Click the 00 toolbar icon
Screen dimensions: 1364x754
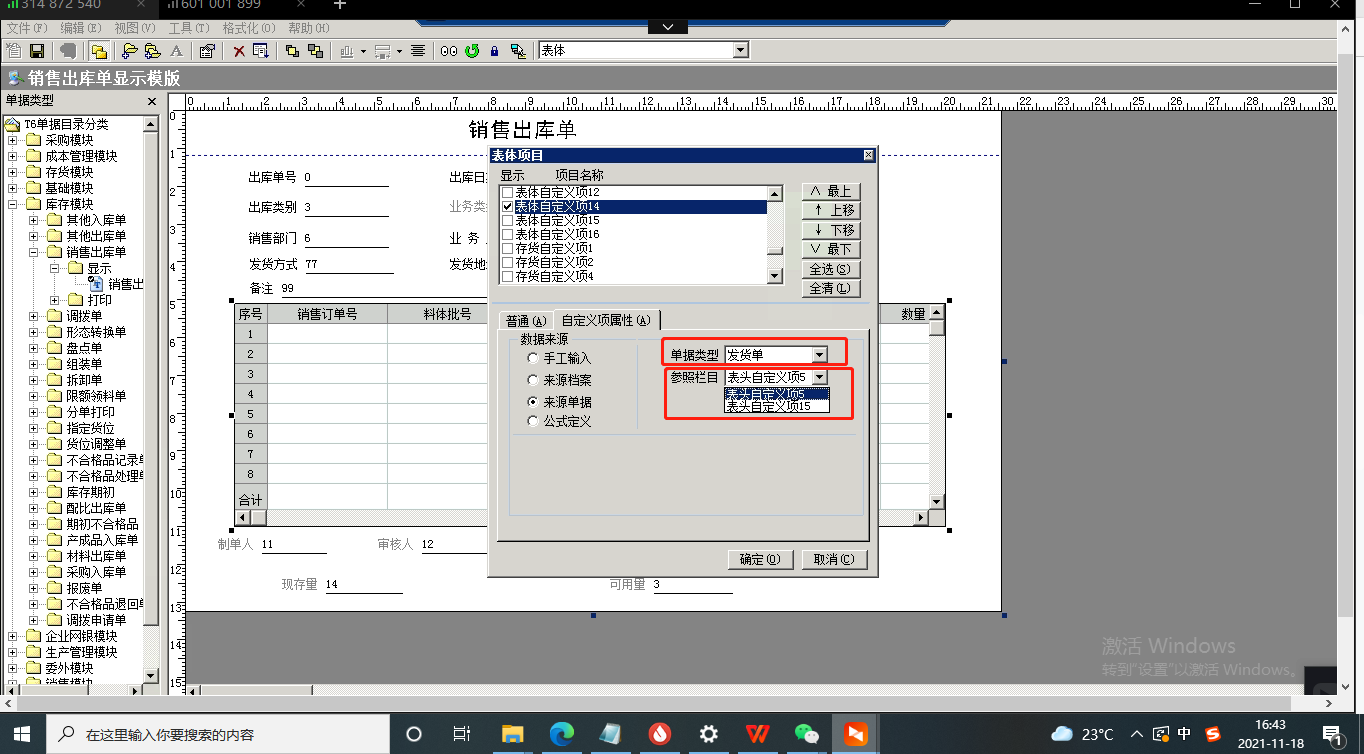coord(450,50)
